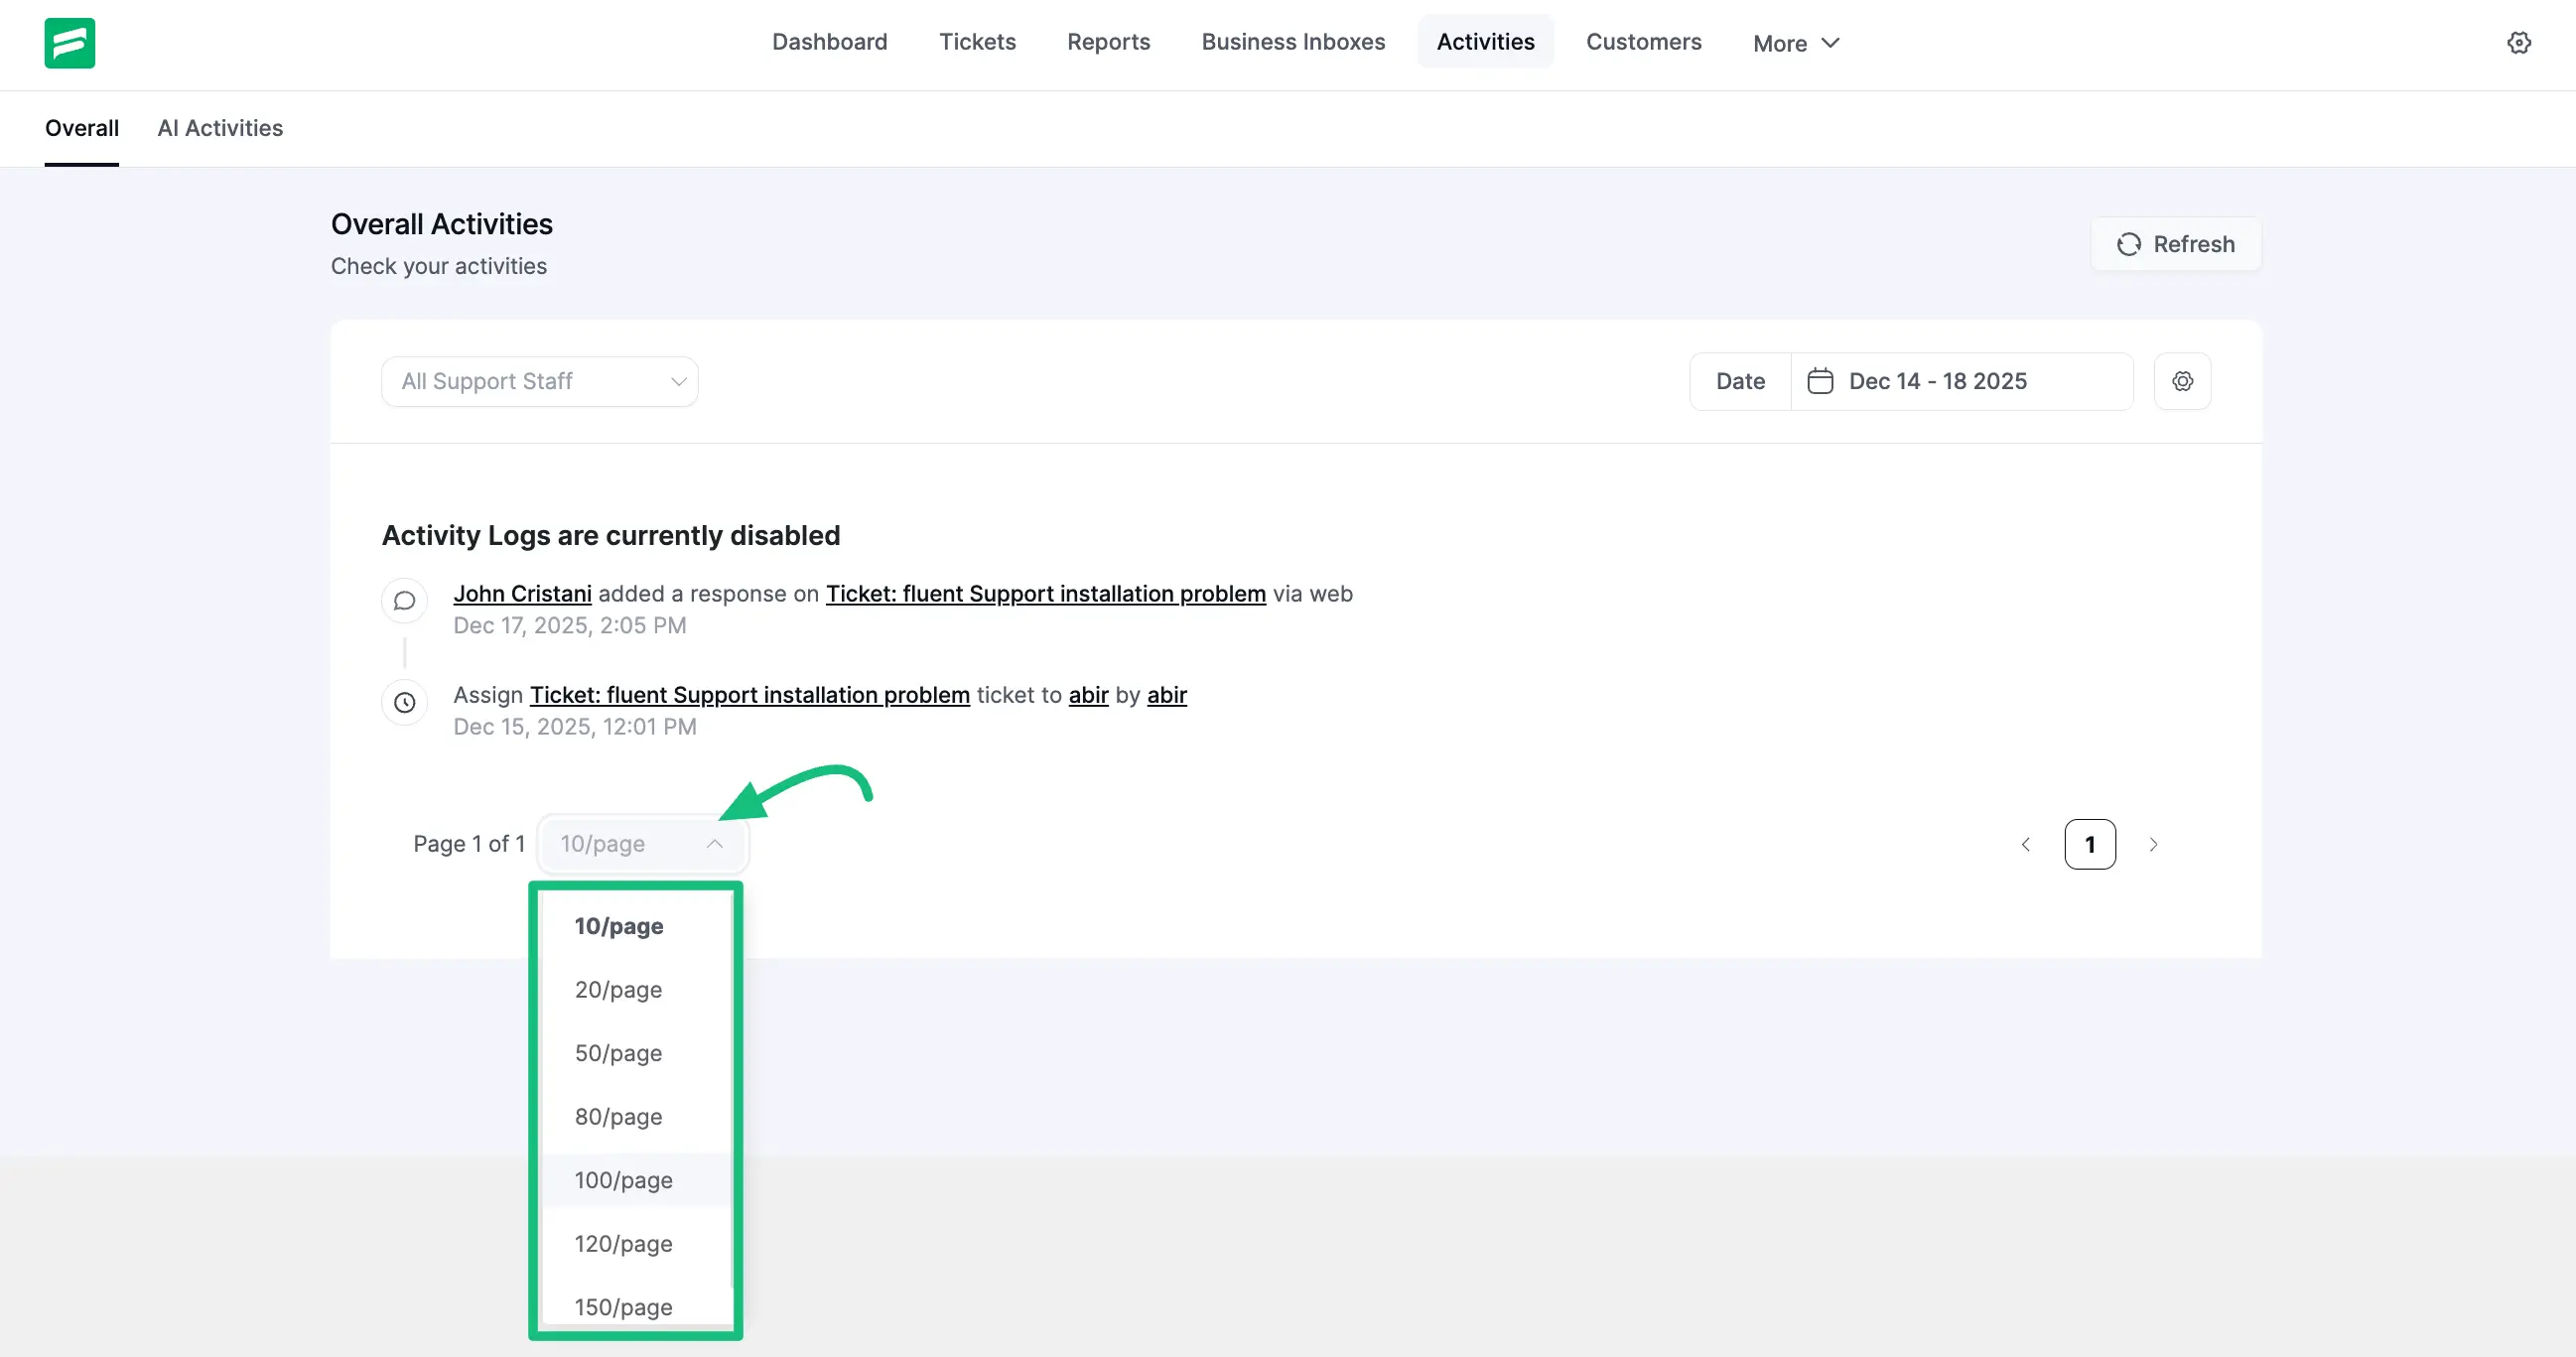Click the comment bubble icon on John Cristani's activity
Viewport: 2576px width, 1357px height.
pyautogui.click(x=404, y=600)
